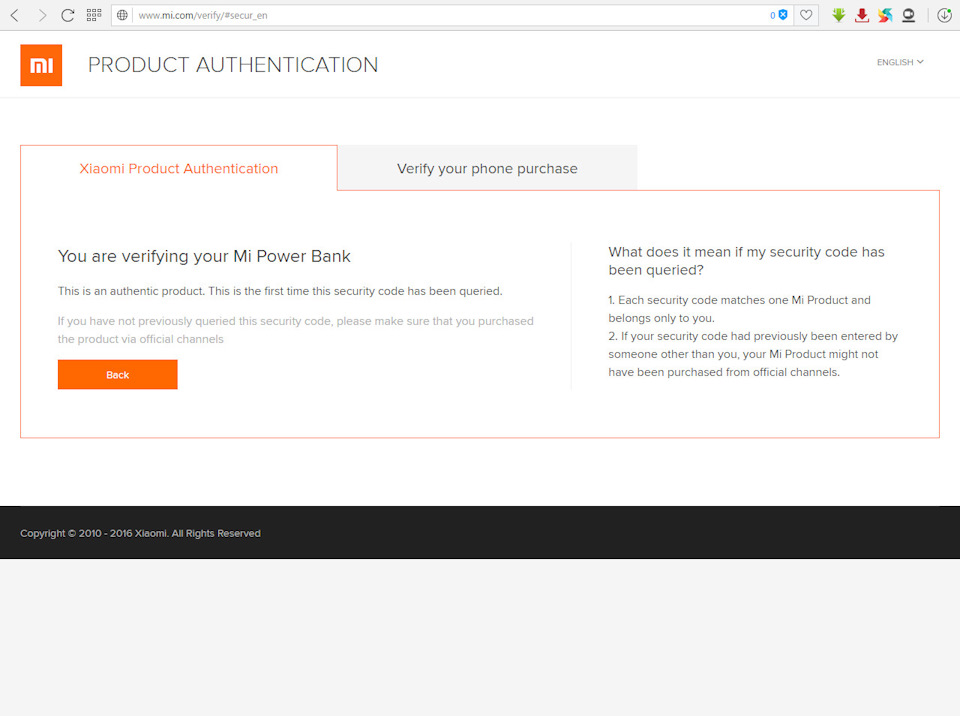960x716 pixels.
Task: Click the orange Mi logo
Action: (41, 65)
